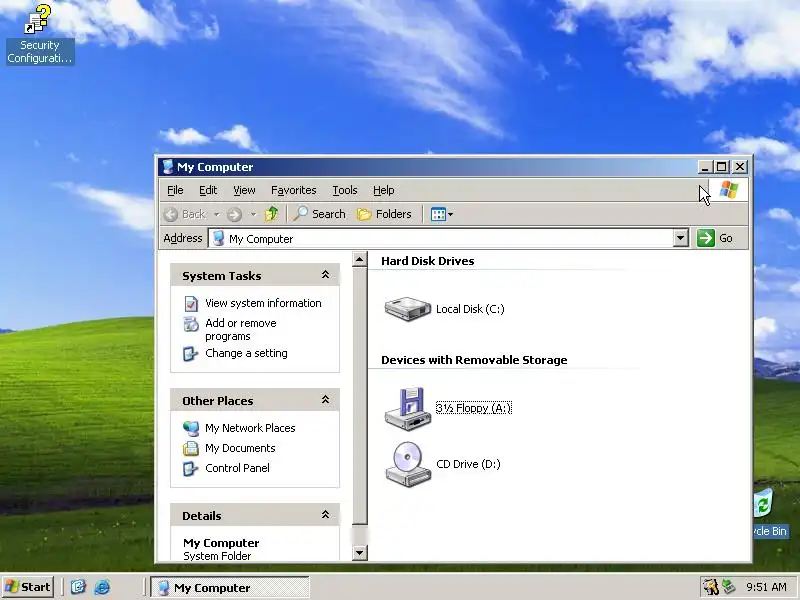Open the File menu
800x600 pixels.
pyautogui.click(x=175, y=190)
